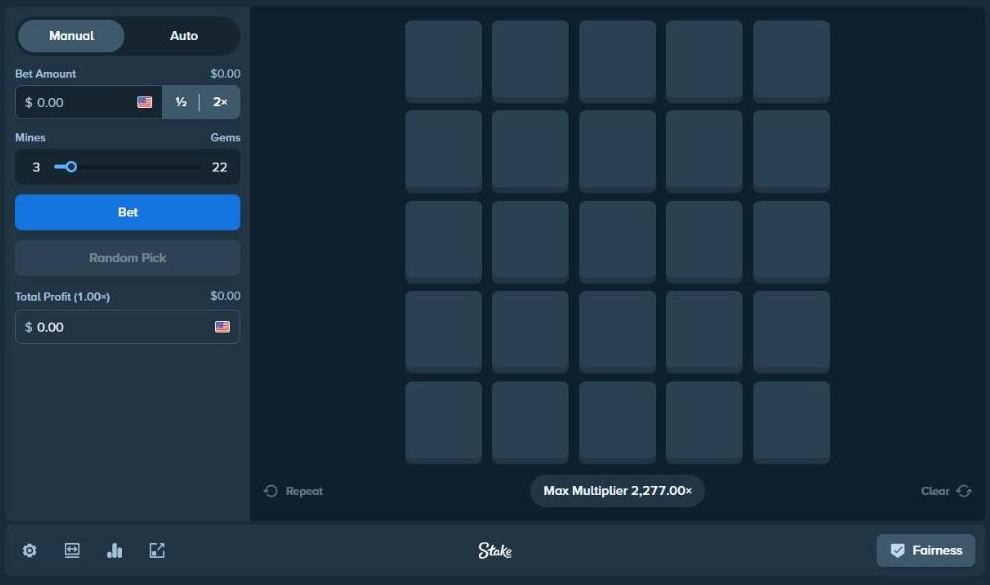Image resolution: width=990 pixels, height=585 pixels.
Task: Select the last tile in the middle row
Action: tap(791, 242)
